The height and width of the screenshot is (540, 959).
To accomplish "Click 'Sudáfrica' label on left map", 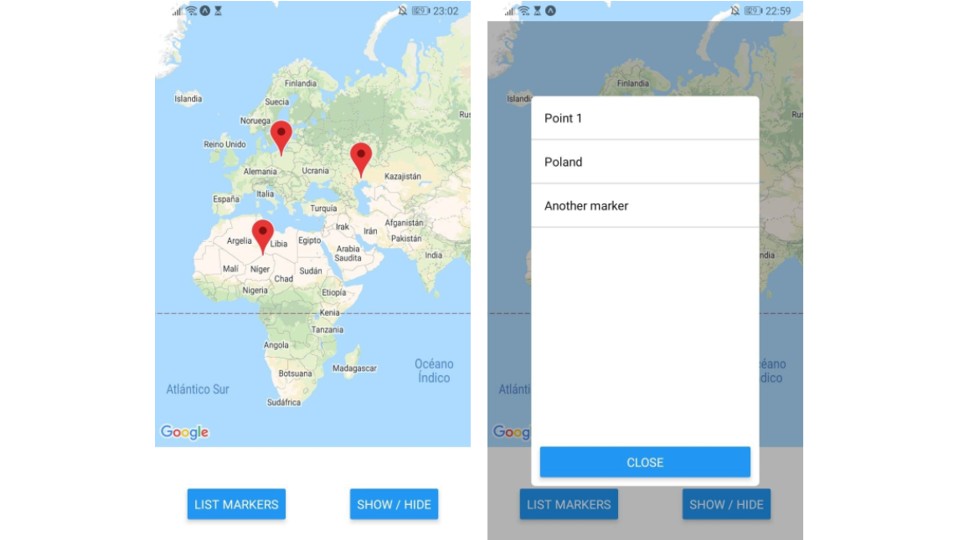I will point(284,402).
